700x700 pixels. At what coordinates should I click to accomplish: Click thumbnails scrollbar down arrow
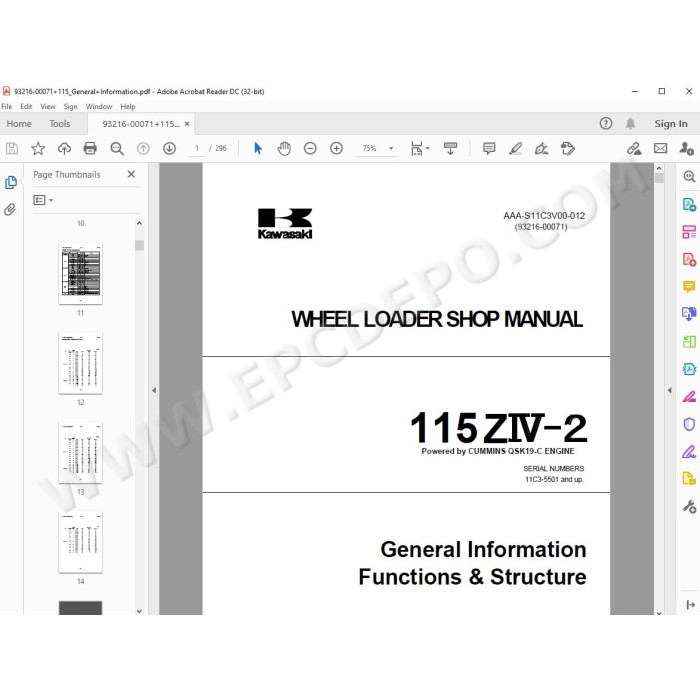(139, 611)
